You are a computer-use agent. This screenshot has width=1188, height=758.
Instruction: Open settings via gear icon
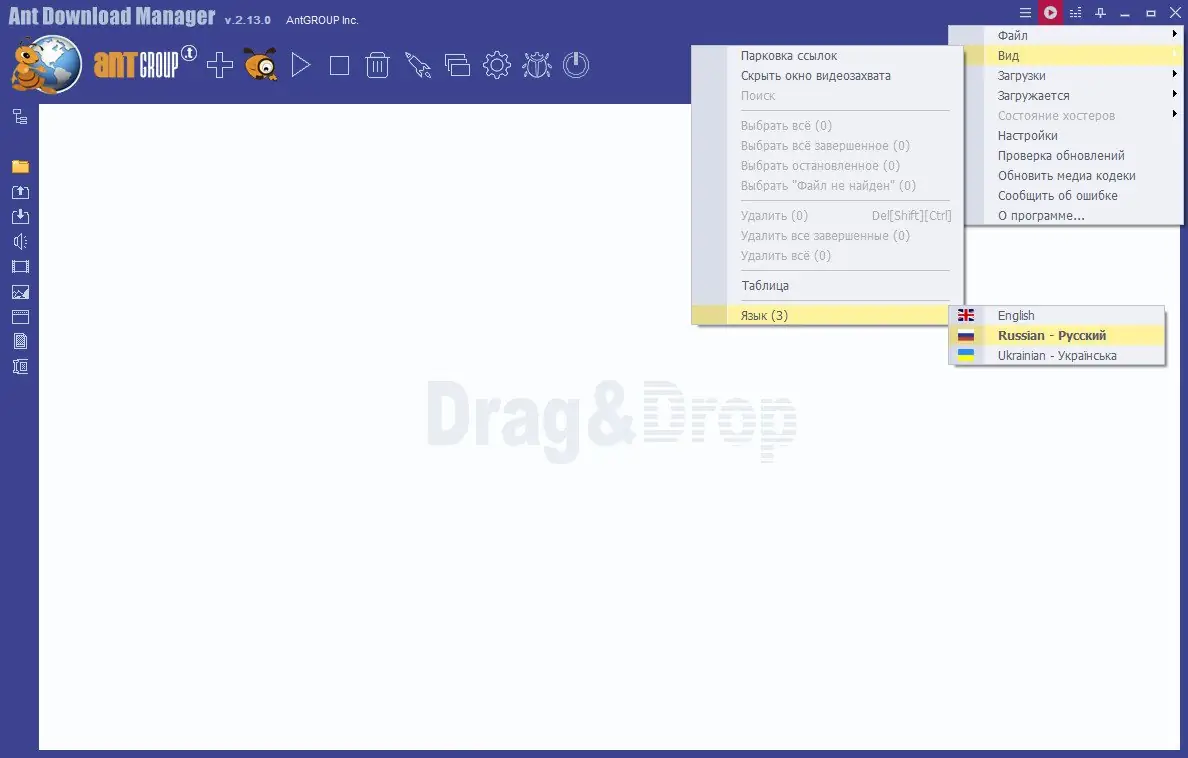click(497, 65)
